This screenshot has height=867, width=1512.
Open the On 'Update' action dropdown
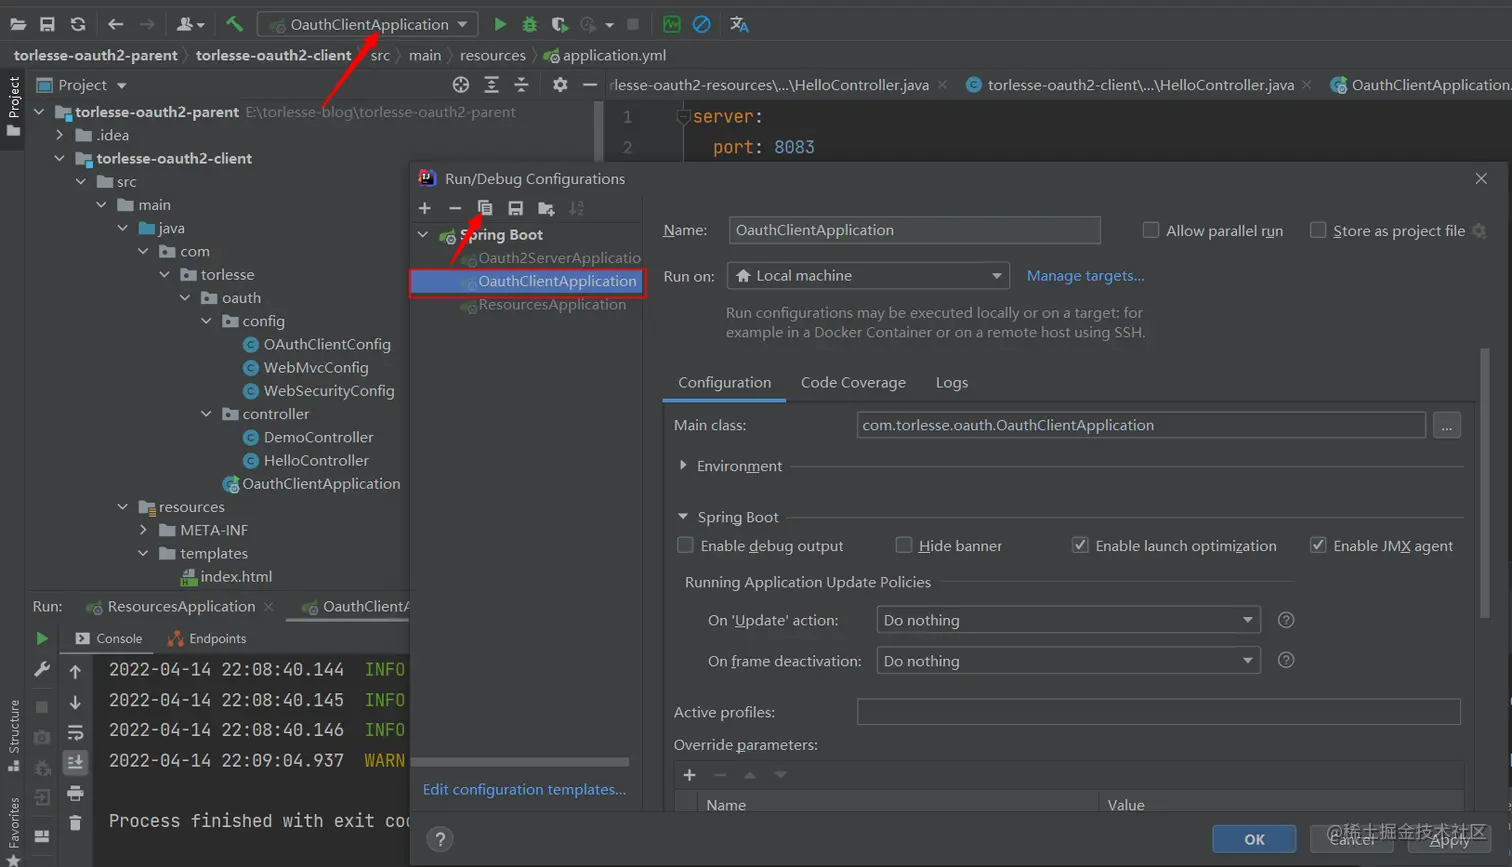tap(1067, 620)
